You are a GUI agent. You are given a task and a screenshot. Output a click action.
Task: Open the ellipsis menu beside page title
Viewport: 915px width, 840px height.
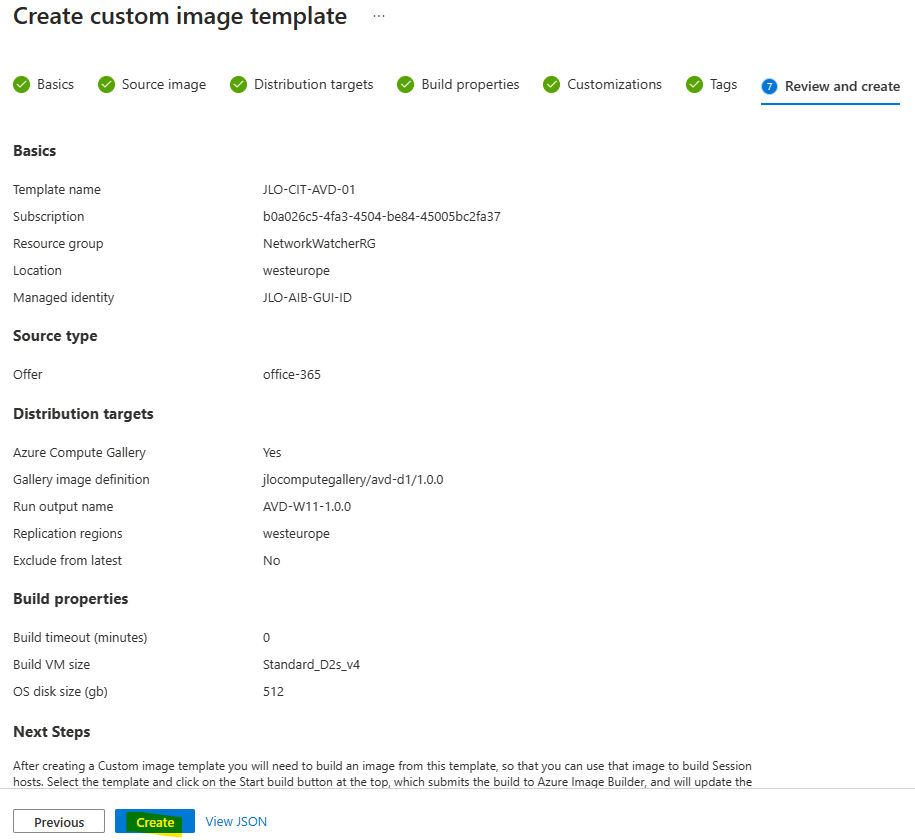379,16
